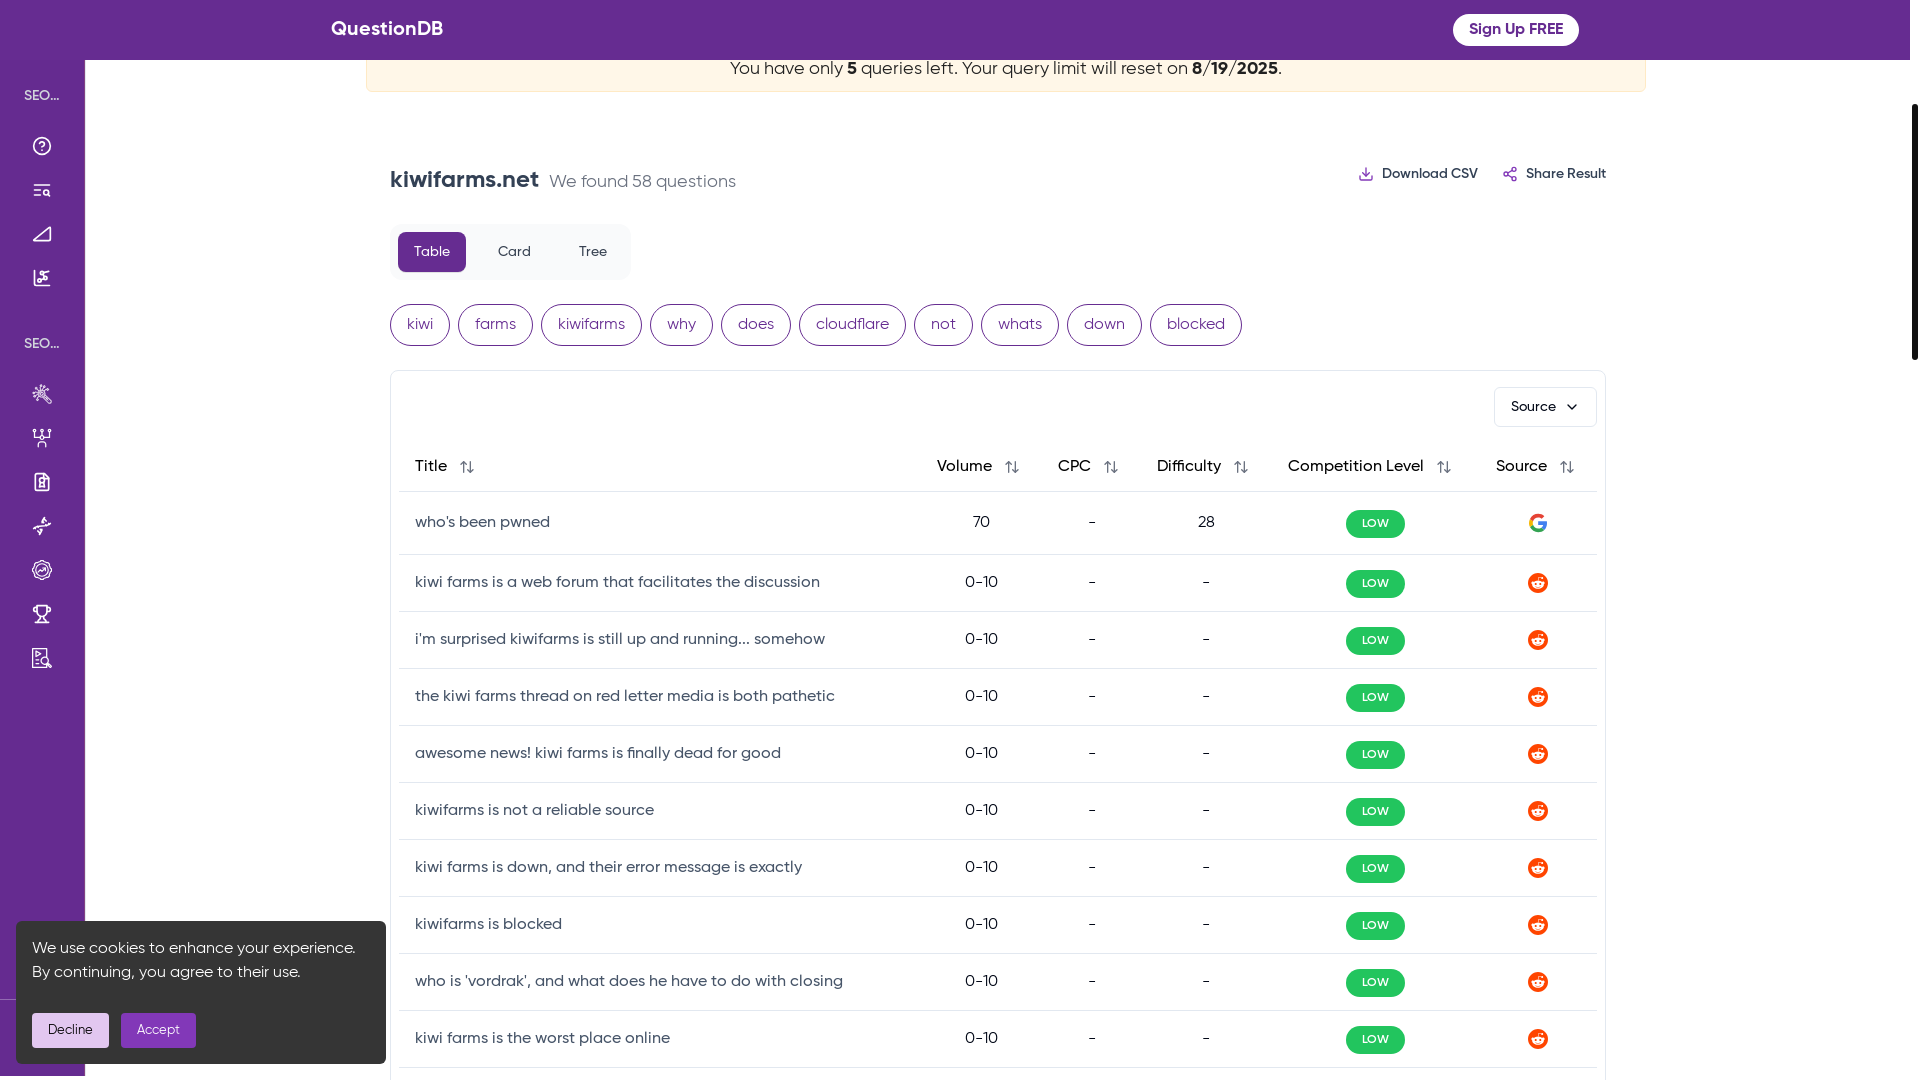Toggle the 'down' keyword filter chip
This screenshot has height=1080, width=1920.
1104,325
